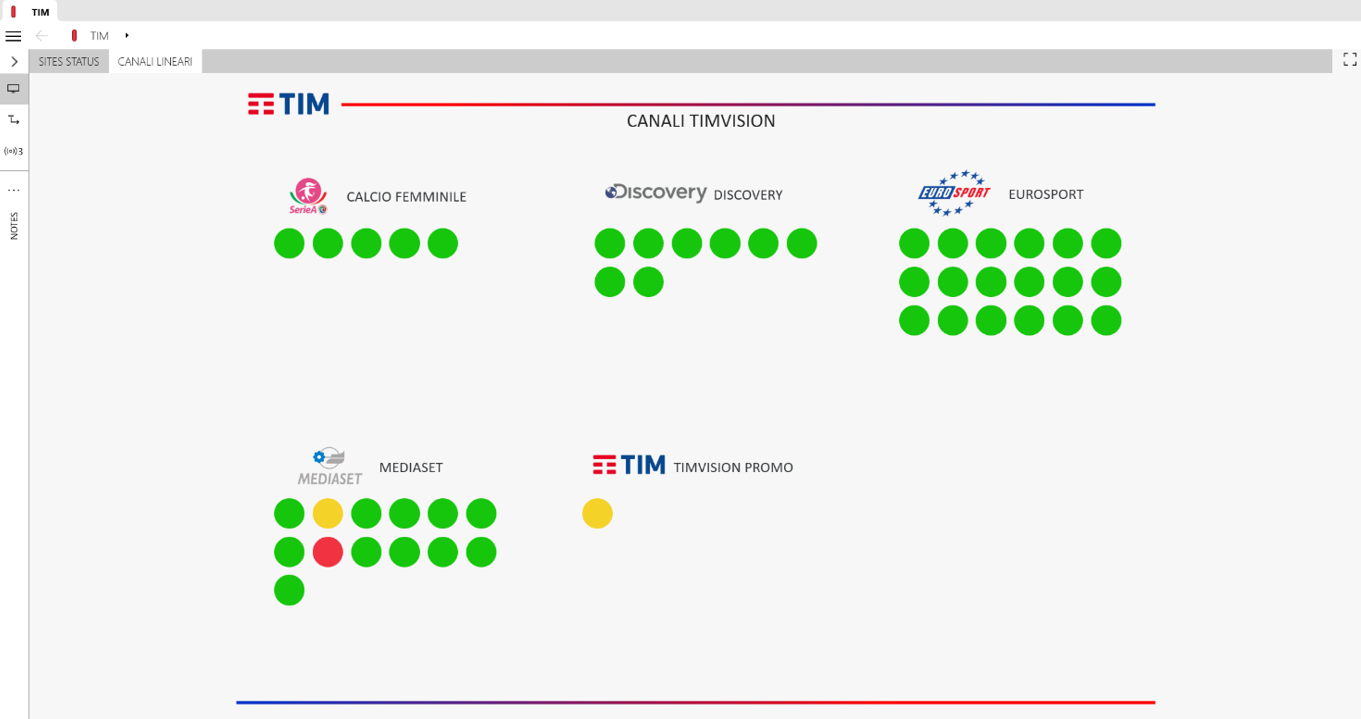
Task: Select the red status circle under Mediaset
Action: [328, 552]
